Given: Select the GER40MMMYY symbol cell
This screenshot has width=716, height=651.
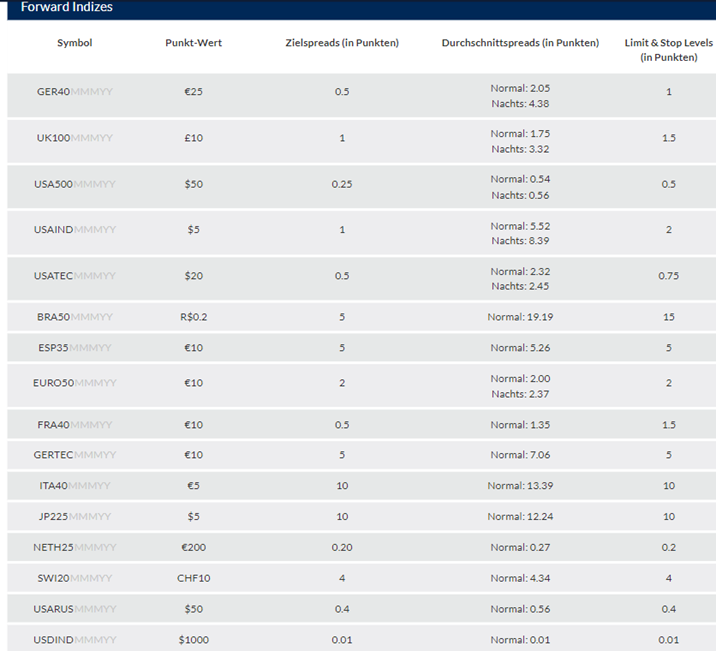Looking at the screenshot, I should tap(74, 92).
